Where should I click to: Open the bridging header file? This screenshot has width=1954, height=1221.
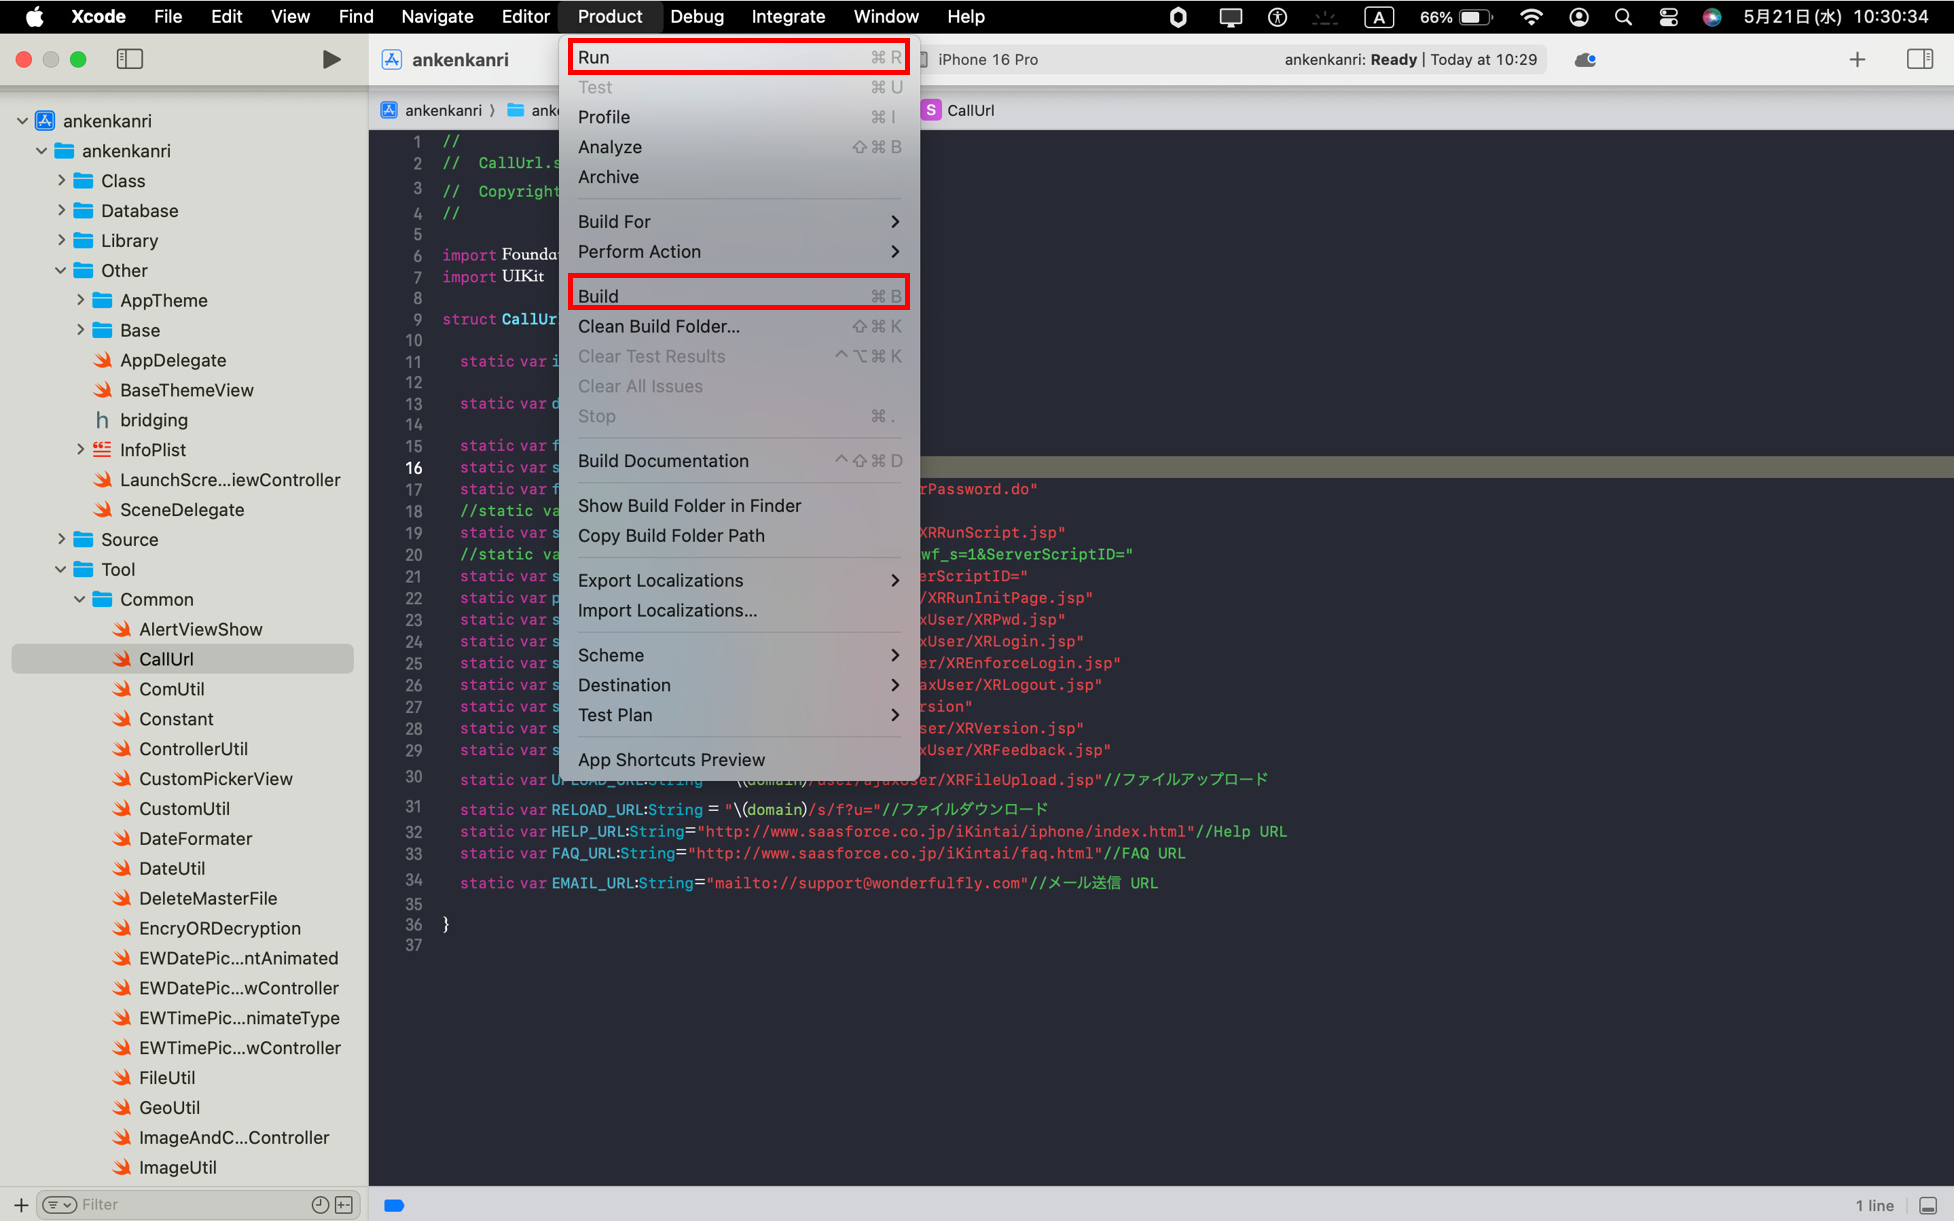[153, 420]
